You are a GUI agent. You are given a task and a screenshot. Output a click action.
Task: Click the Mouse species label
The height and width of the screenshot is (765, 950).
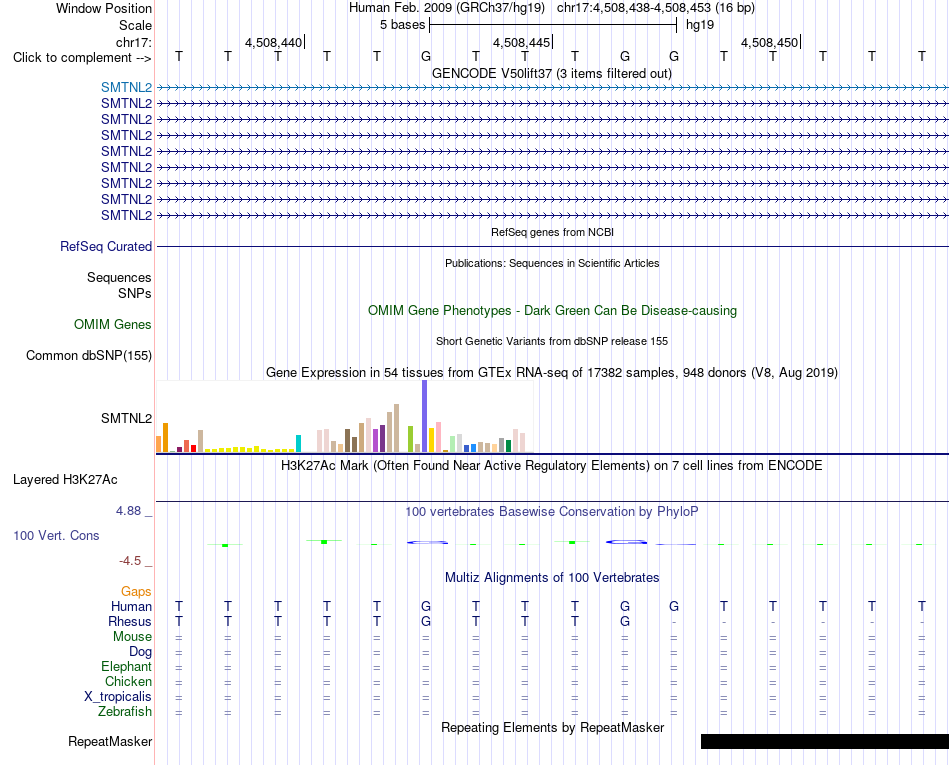[x=132, y=637]
